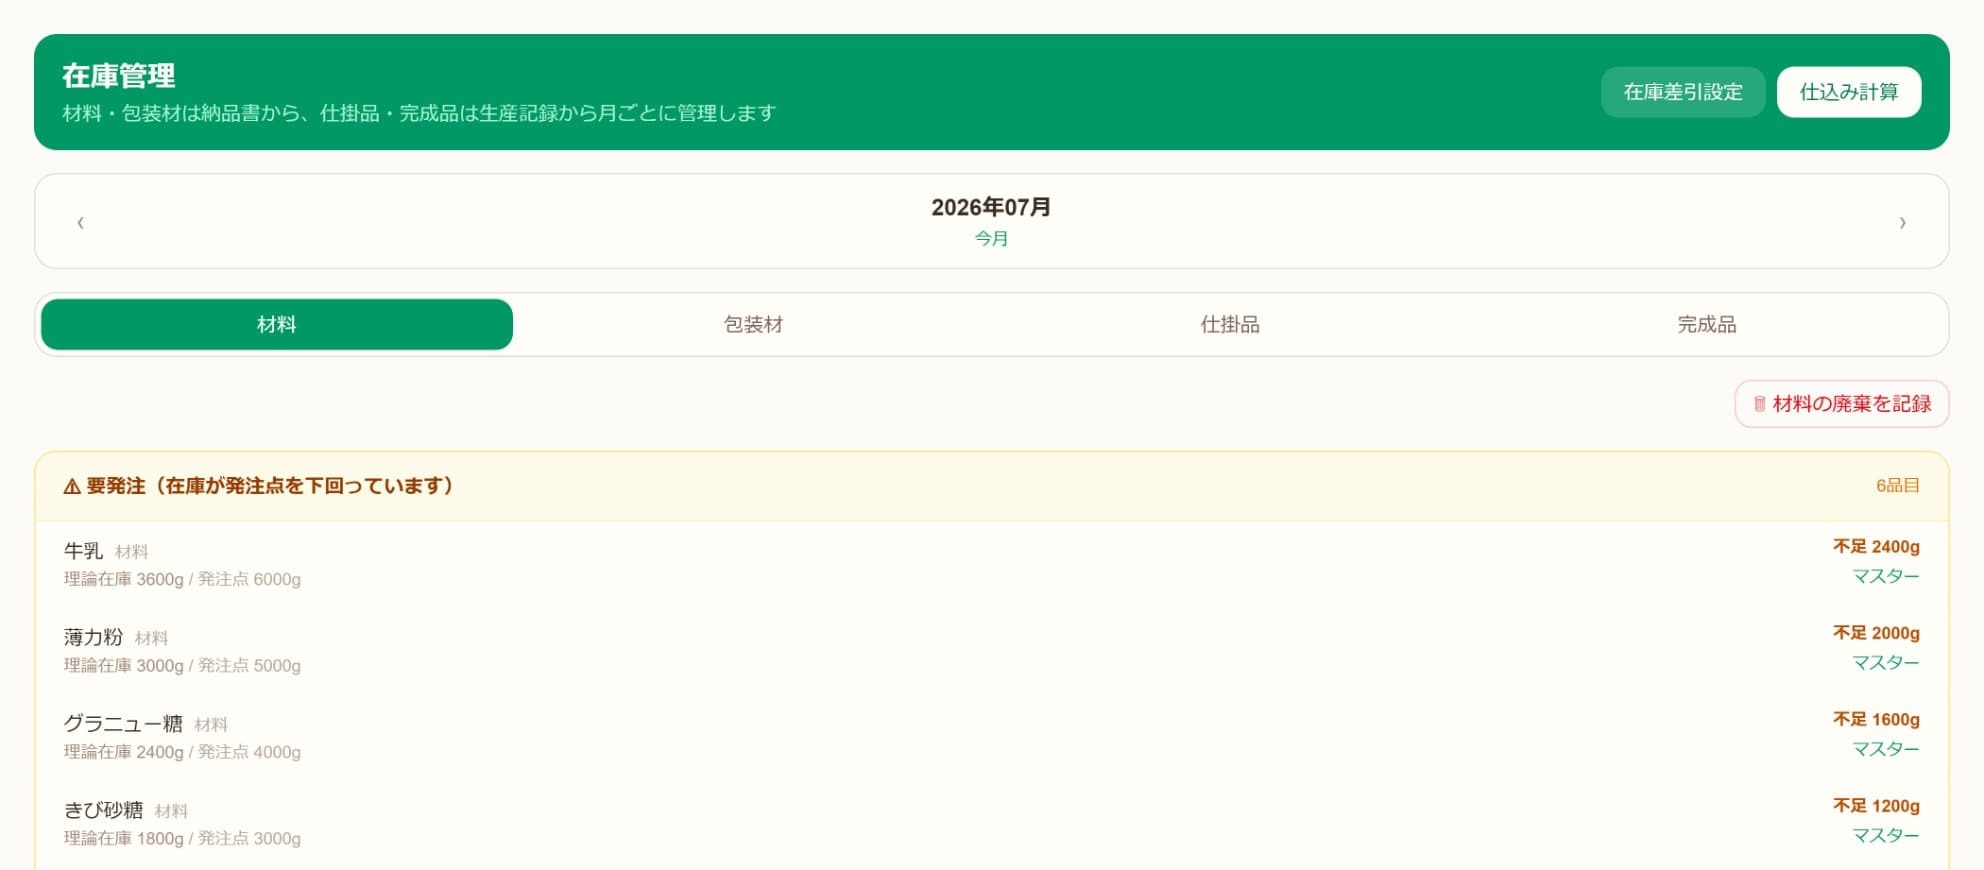Click the 6品目 count label
This screenshot has height=870, width=1984.
point(1898,486)
